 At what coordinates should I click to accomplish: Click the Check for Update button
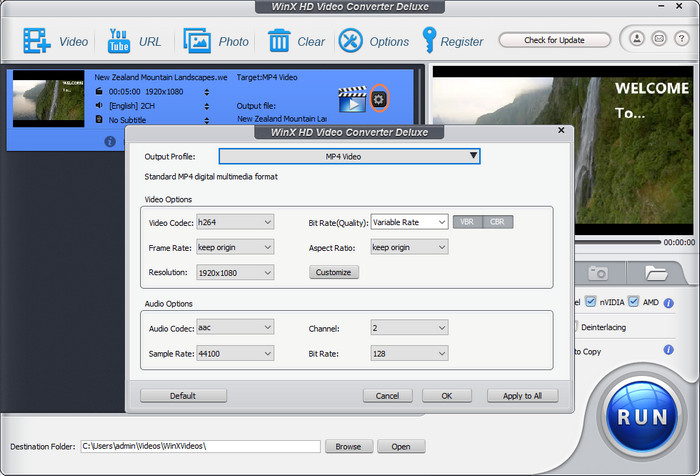pyautogui.click(x=554, y=40)
